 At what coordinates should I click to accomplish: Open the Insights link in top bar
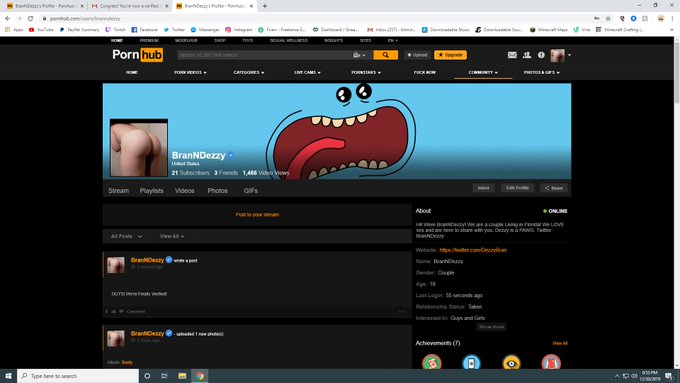[333, 40]
